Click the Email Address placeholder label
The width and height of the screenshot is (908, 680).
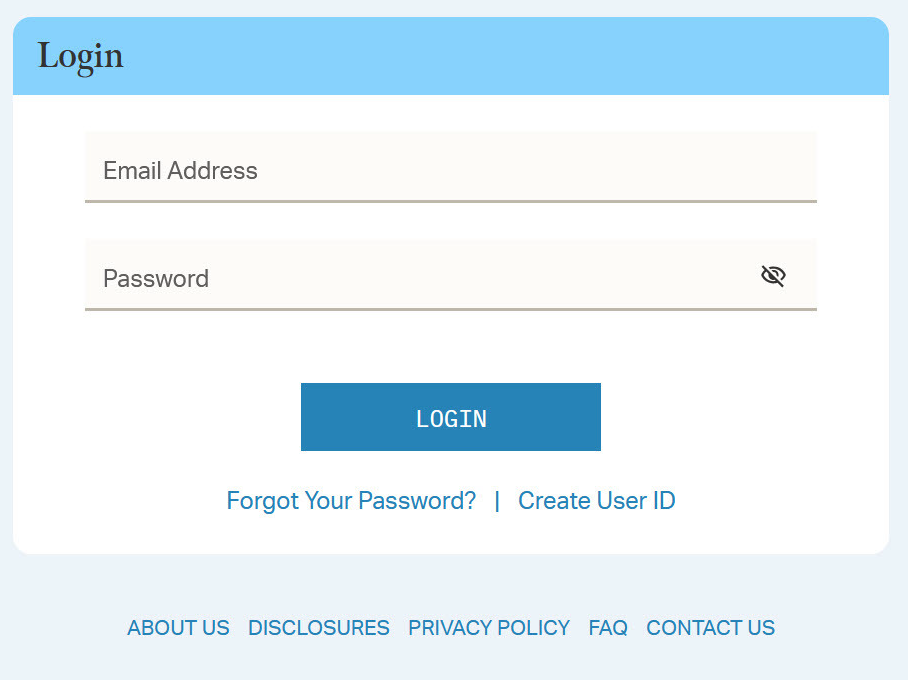tap(180, 171)
